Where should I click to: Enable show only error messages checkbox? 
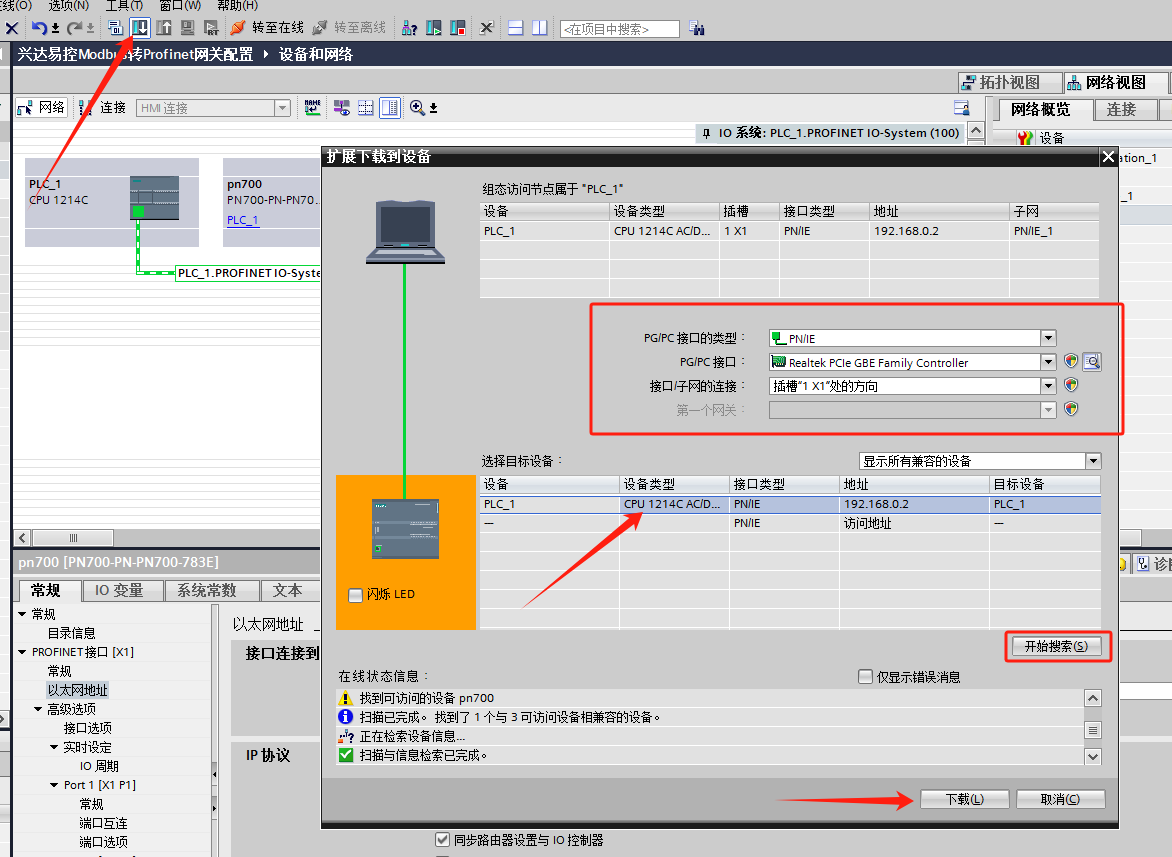tap(866, 677)
